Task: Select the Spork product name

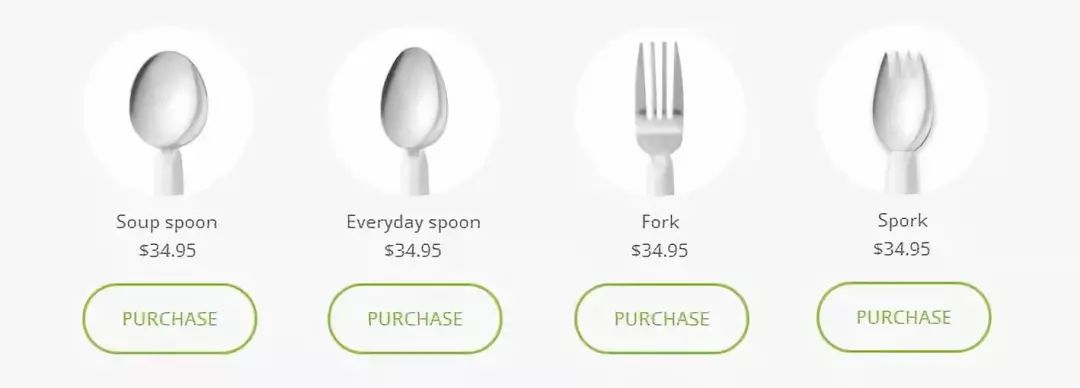Action: pos(902,221)
